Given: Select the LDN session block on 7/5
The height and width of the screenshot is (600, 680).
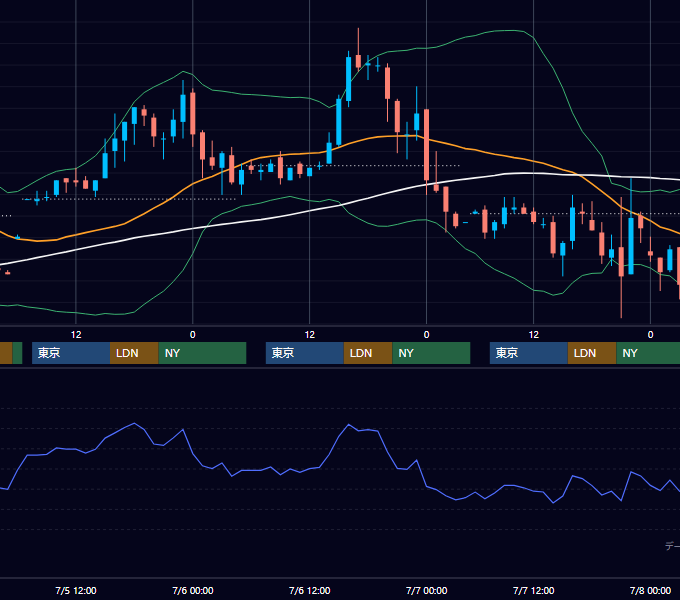Looking at the screenshot, I should point(134,353).
